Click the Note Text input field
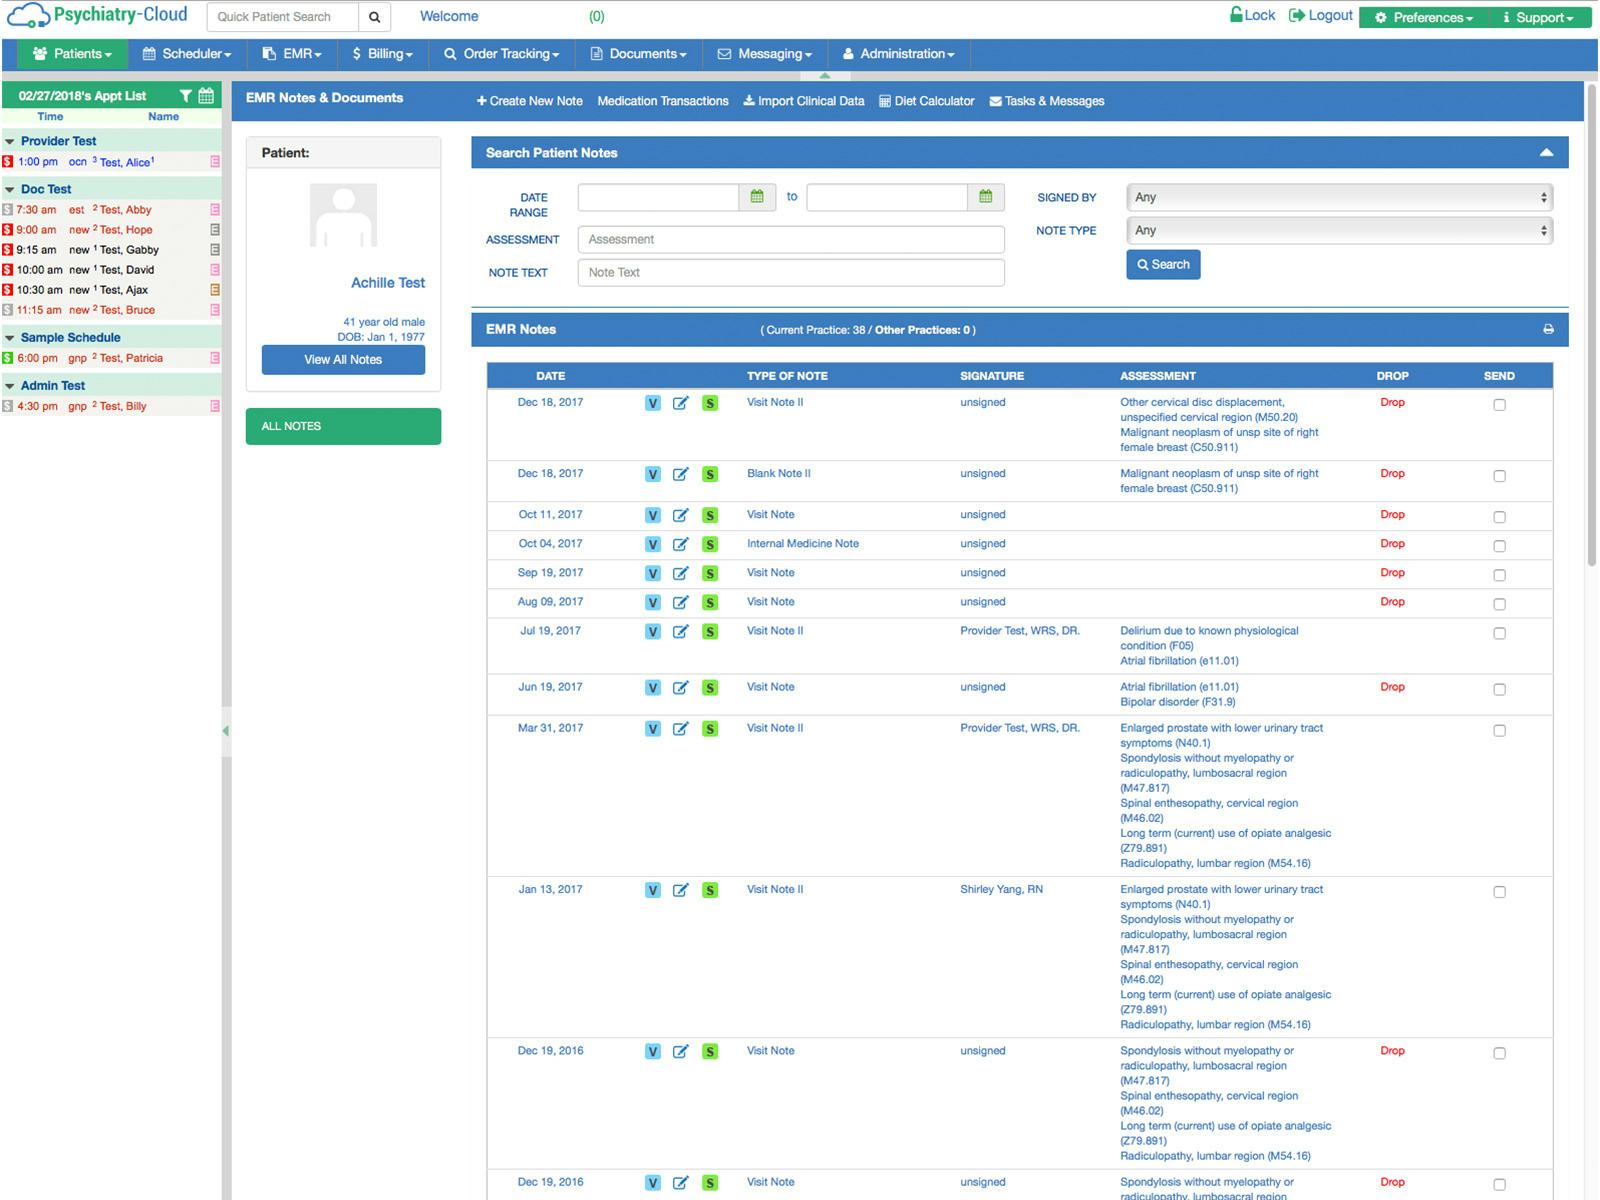Screen dimensions: 1600x1200 (x=790, y=272)
